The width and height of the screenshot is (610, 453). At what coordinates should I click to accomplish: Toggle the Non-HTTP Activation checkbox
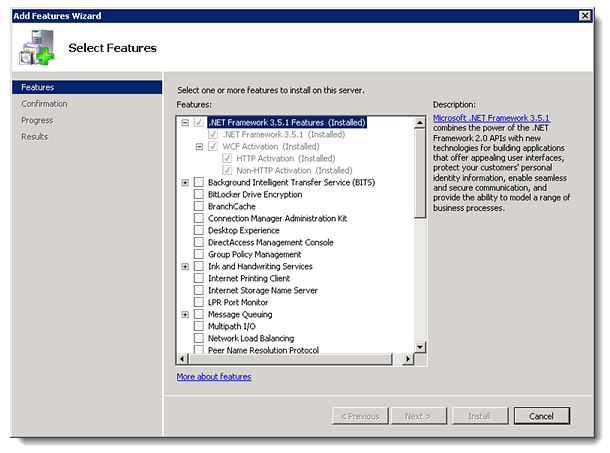(227, 170)
